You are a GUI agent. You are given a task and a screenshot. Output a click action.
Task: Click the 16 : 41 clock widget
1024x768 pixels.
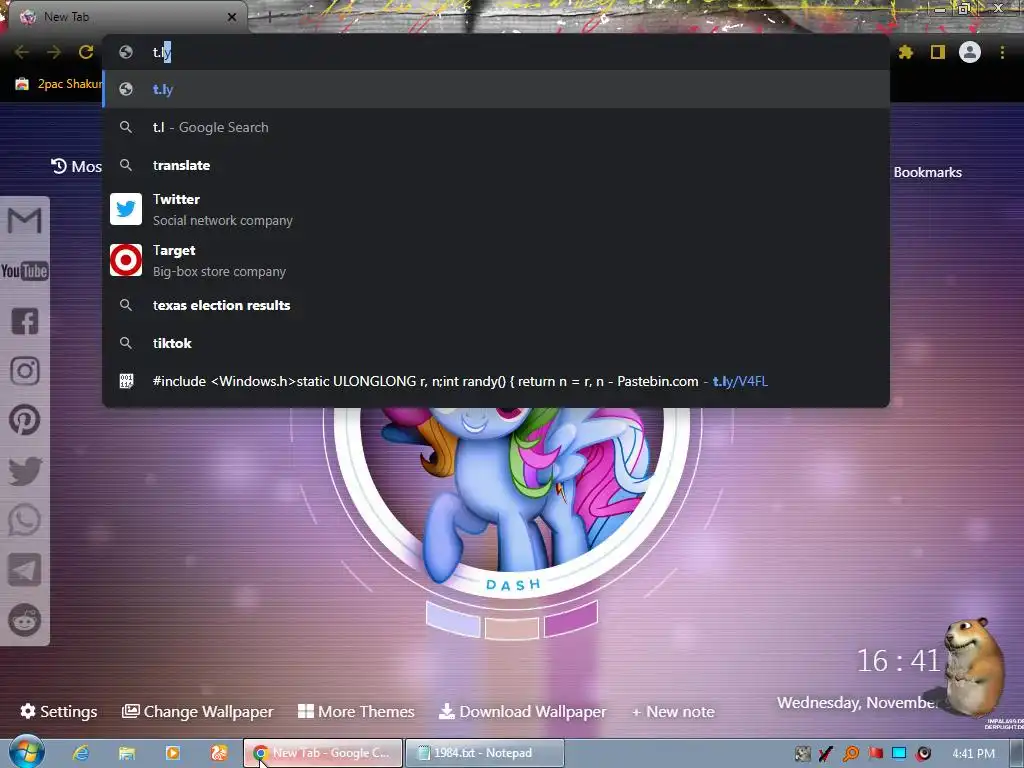tap(898, 661)
